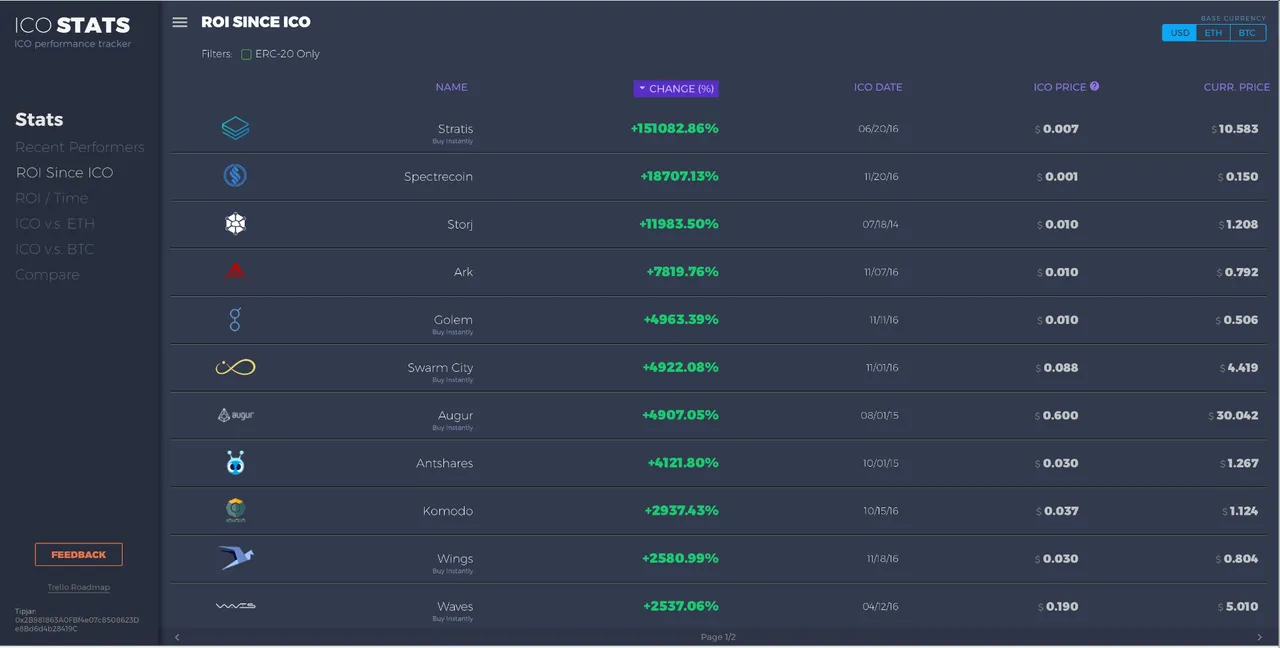
Task: Open Compare in sidebar
Action: 47,275
